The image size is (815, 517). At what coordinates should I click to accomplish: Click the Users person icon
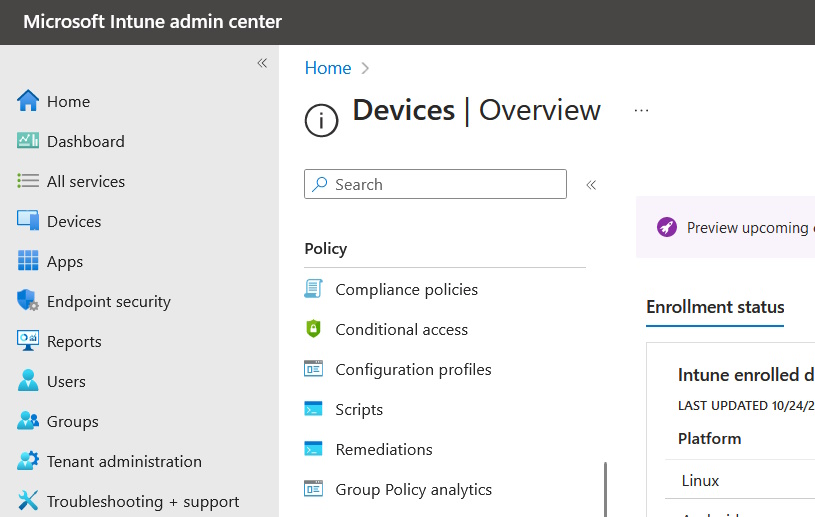(28, 380)
